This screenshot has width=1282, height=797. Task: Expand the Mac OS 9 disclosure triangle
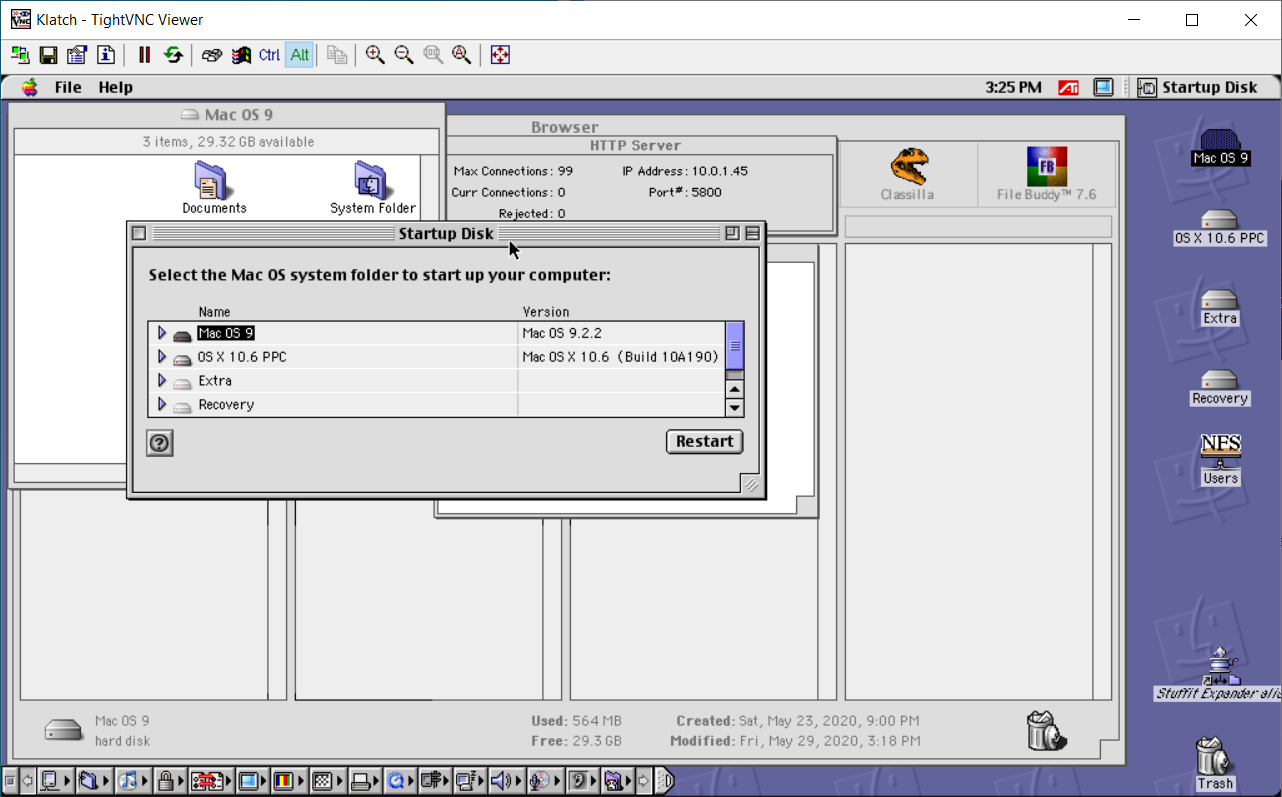[x=161, y=333]
